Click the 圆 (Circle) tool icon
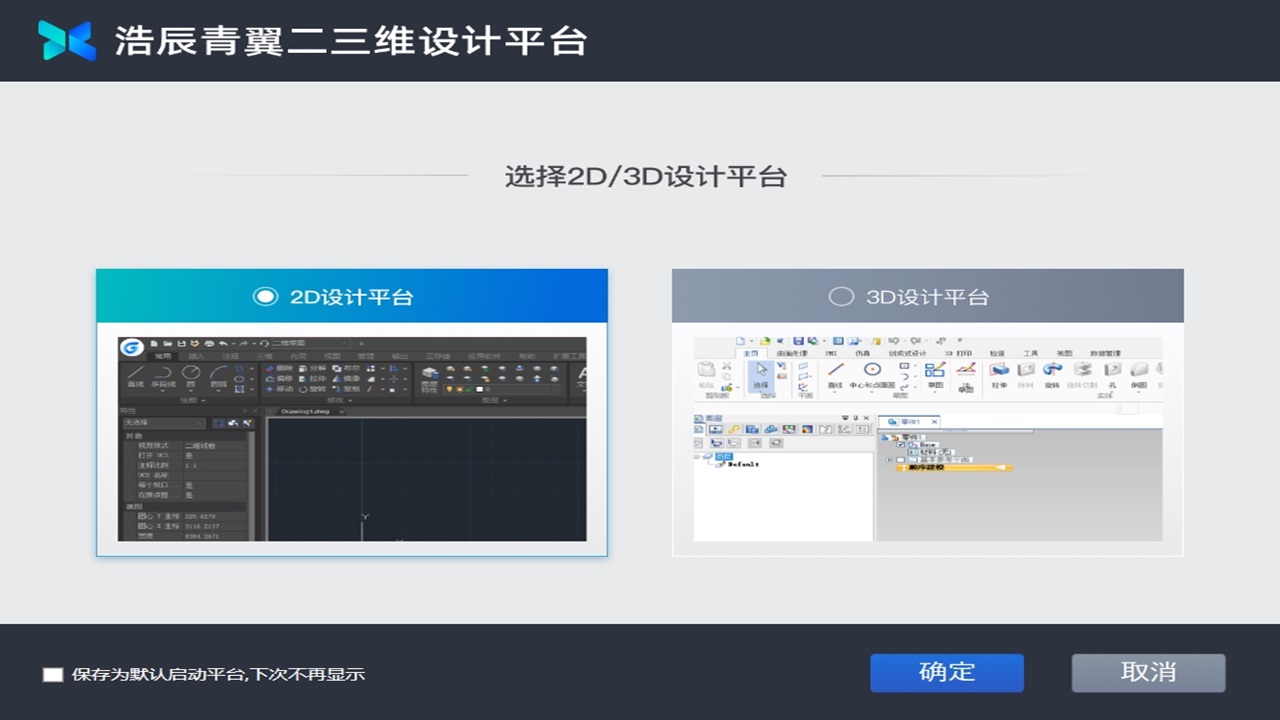 [192, 370]
